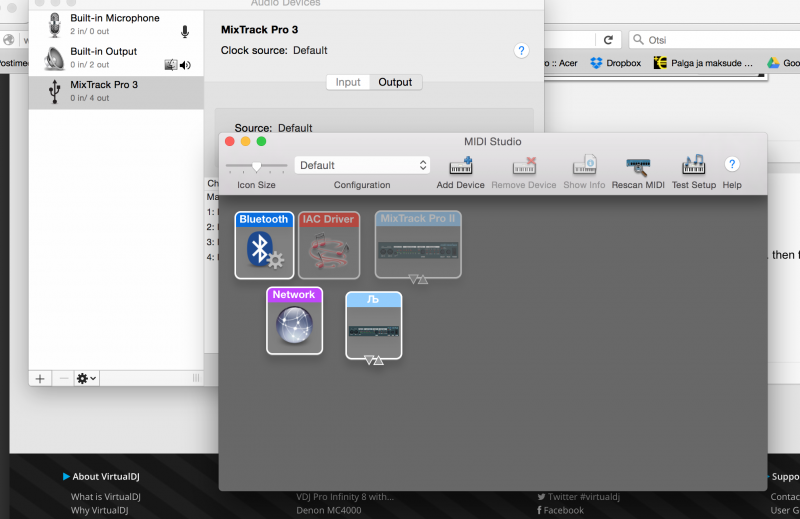Open the gear action menu in device list
The image size is (800, 519).
coord(86,378)
